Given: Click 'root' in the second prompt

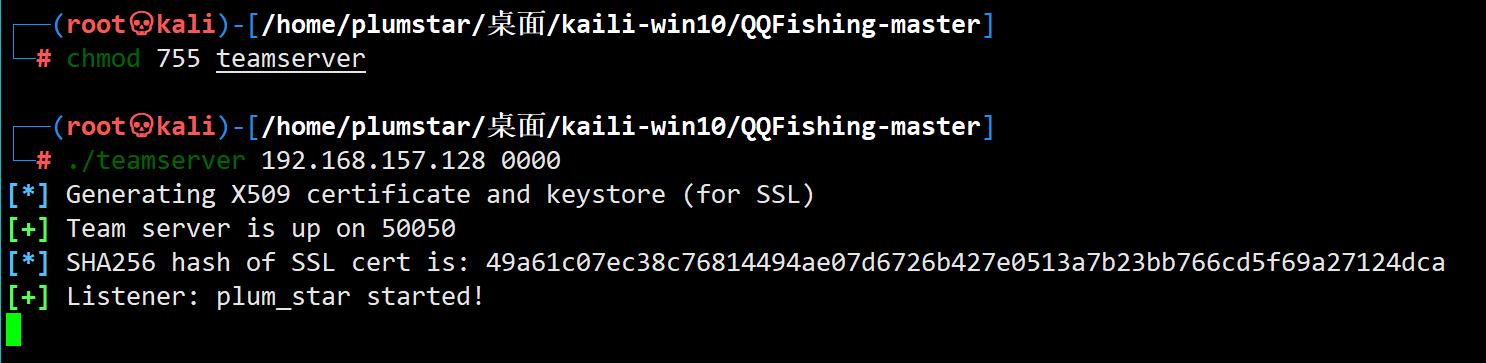Looking at the screenshot, I should [97, 127].
